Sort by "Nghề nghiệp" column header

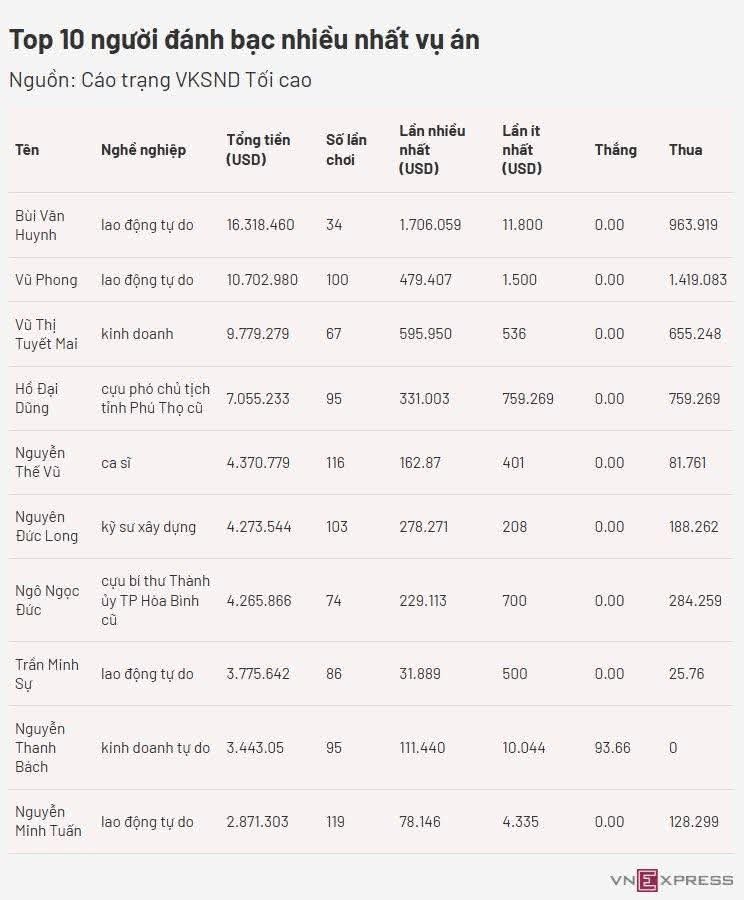[143, 150]
